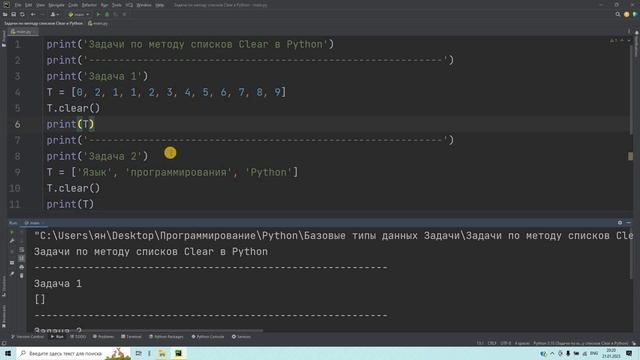Image resolution: width=640 pixels, height=360 pixels.
Task: Open the Refactor menu
Action: click(89, 5)
